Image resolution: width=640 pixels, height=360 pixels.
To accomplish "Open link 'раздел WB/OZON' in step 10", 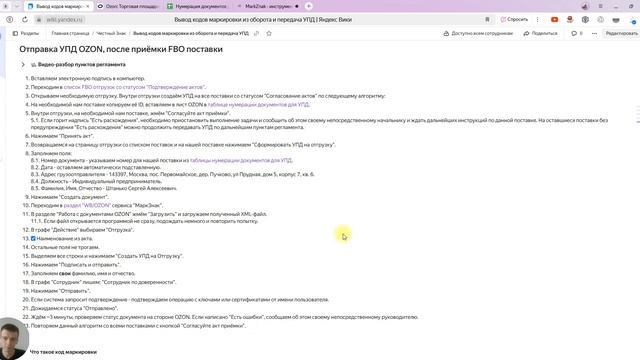I will [87, 205].
